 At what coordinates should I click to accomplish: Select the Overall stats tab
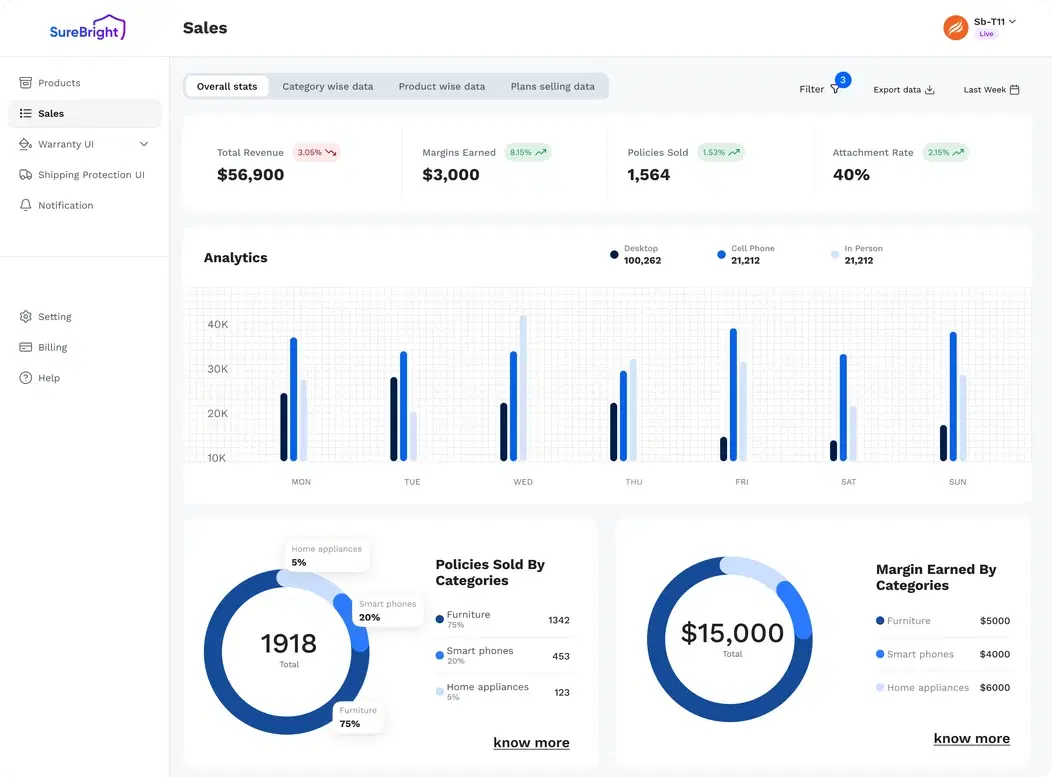pyautogui.click(x=227, y=86)
